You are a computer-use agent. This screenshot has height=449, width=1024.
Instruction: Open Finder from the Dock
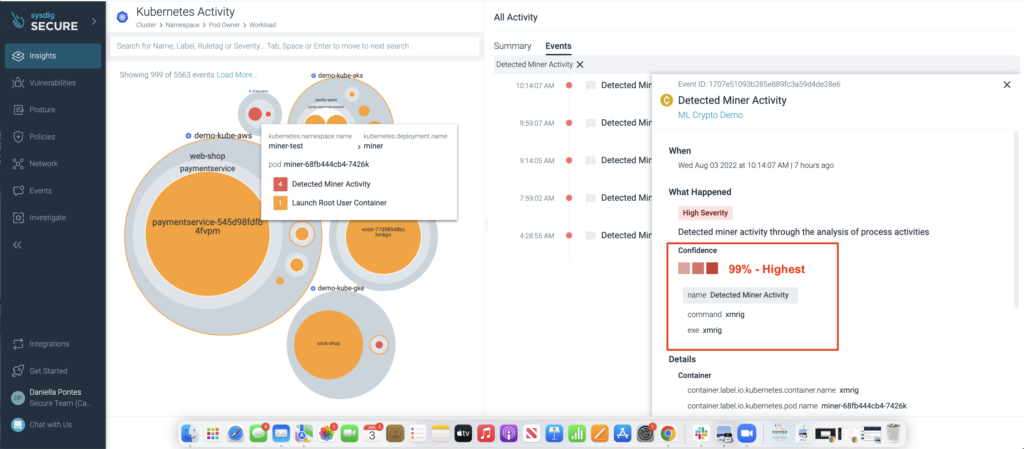(x=190, y=432)
